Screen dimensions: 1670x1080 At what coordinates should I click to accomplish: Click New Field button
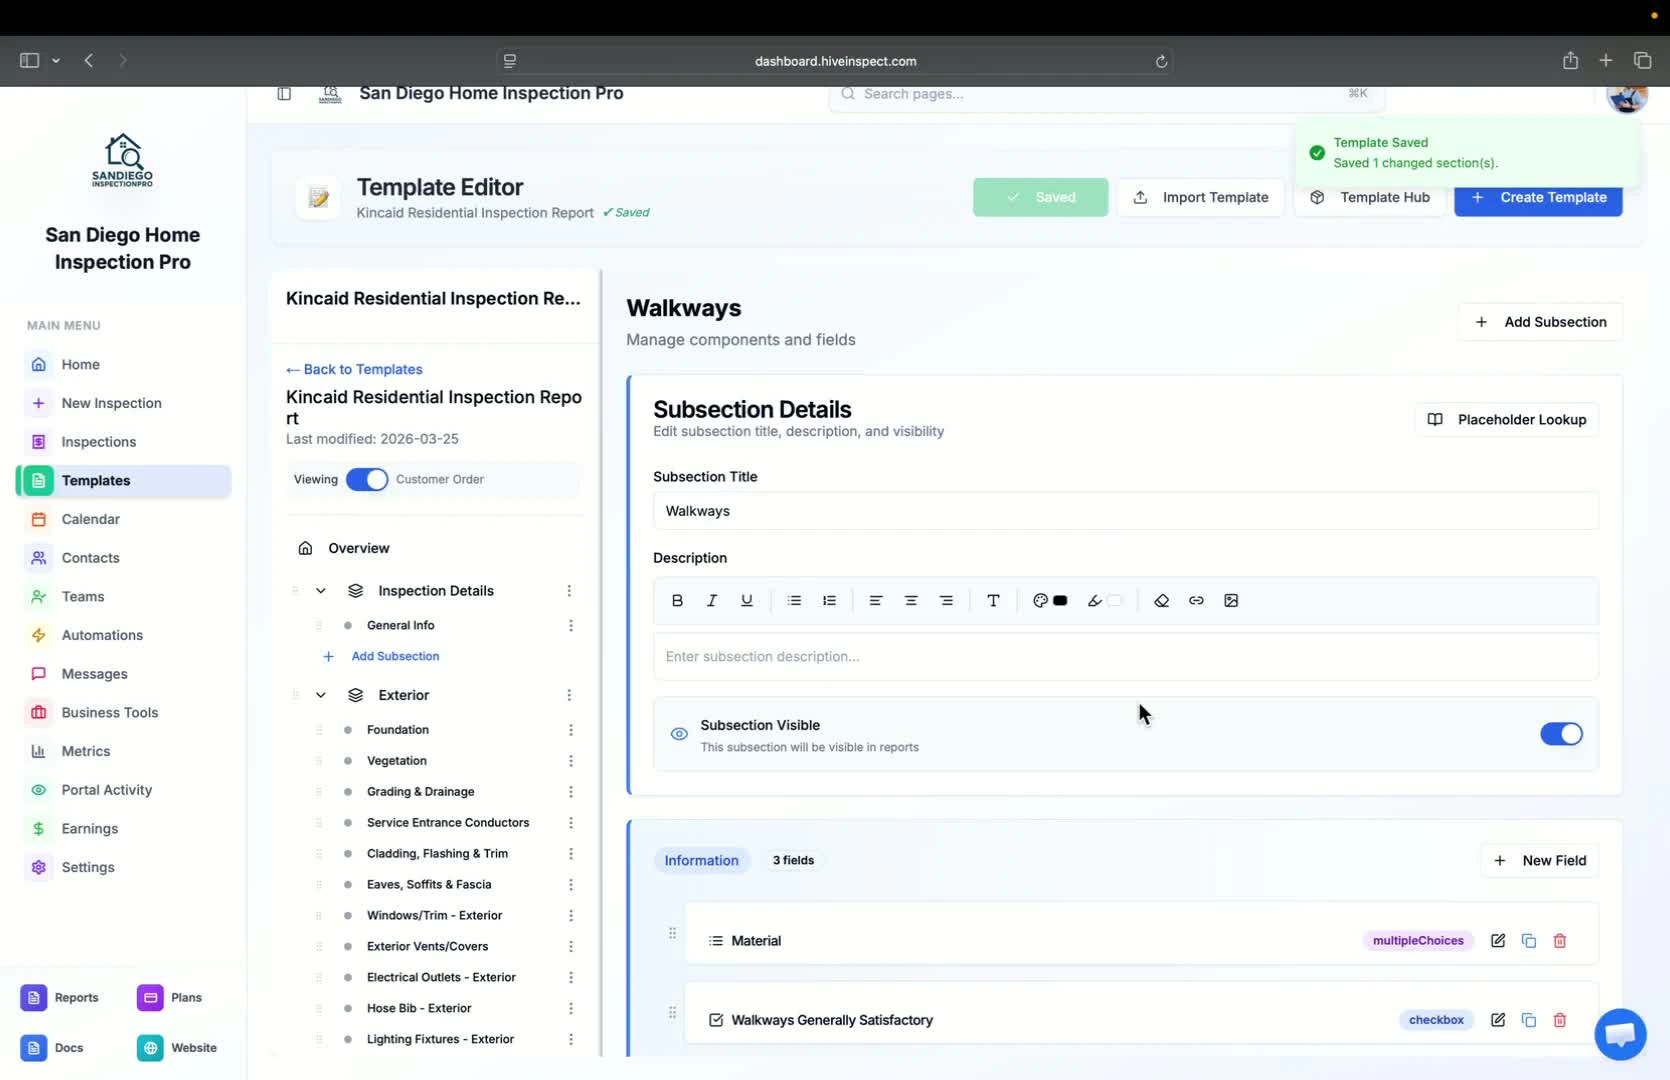click(1539, 861)
